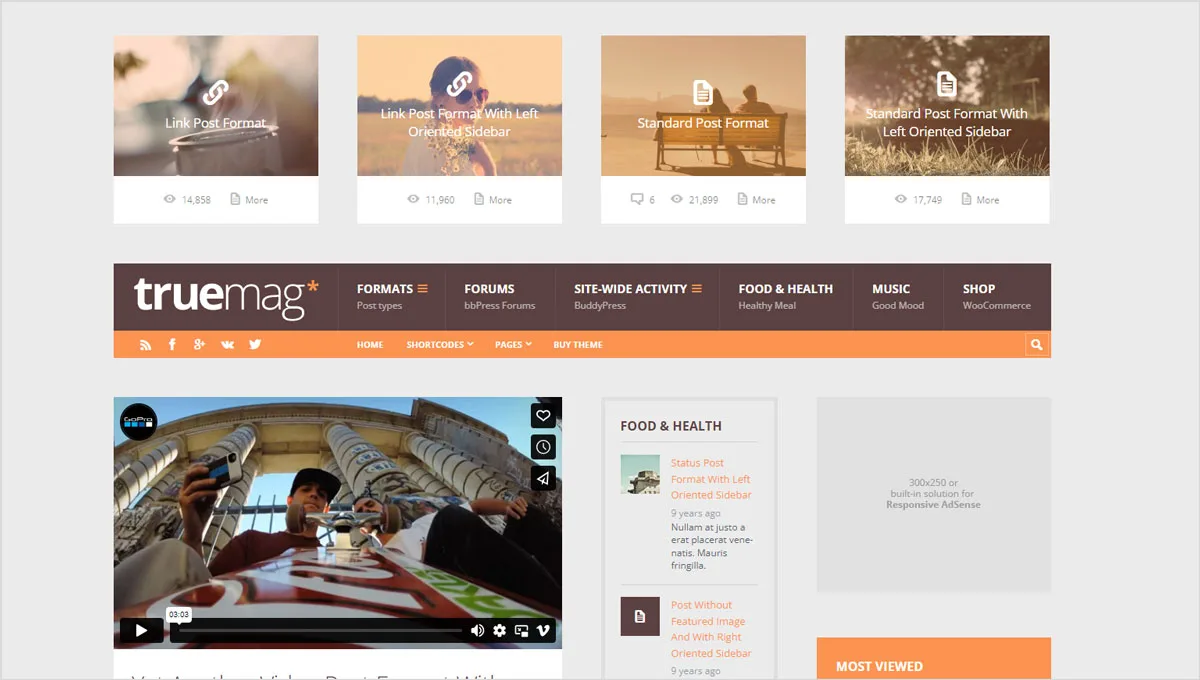Open Link Post Format With Left Oriented Sidebar
The width and height of the screenshot is (1200, 680).
click(459, 123)
